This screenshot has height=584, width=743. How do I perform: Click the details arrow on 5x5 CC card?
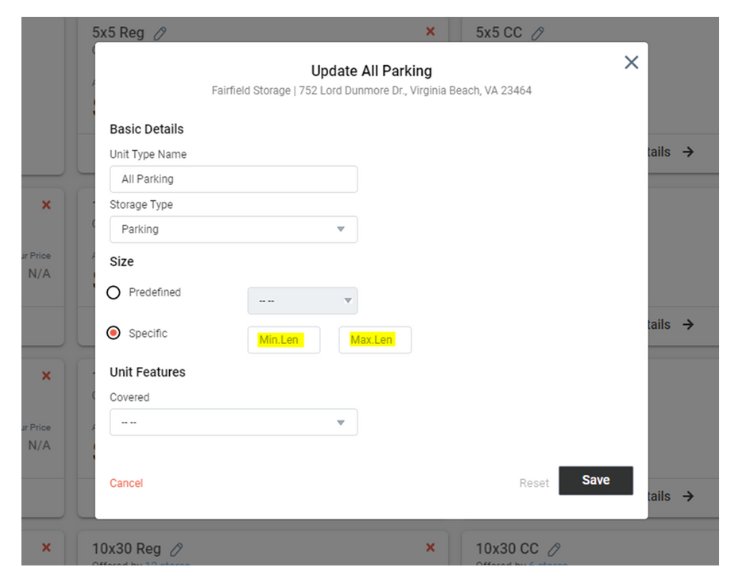(687, 152)
